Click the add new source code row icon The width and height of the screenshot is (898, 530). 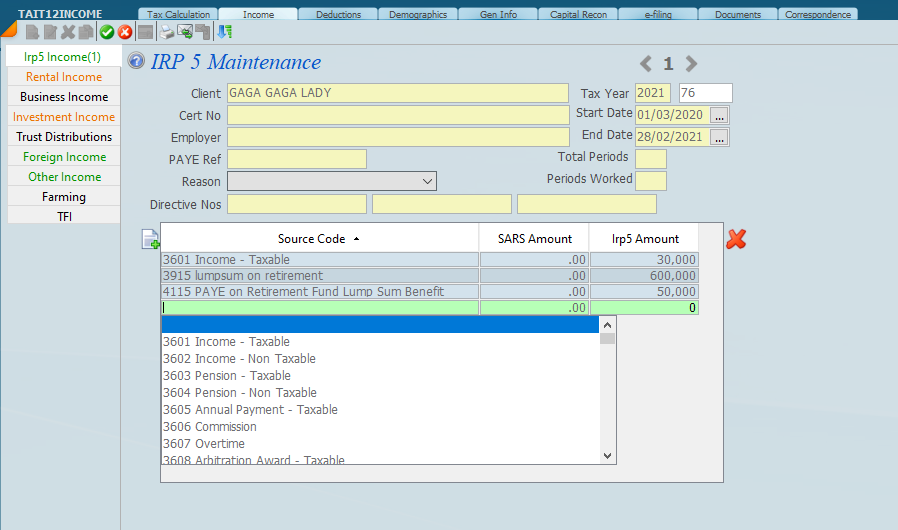150,239
